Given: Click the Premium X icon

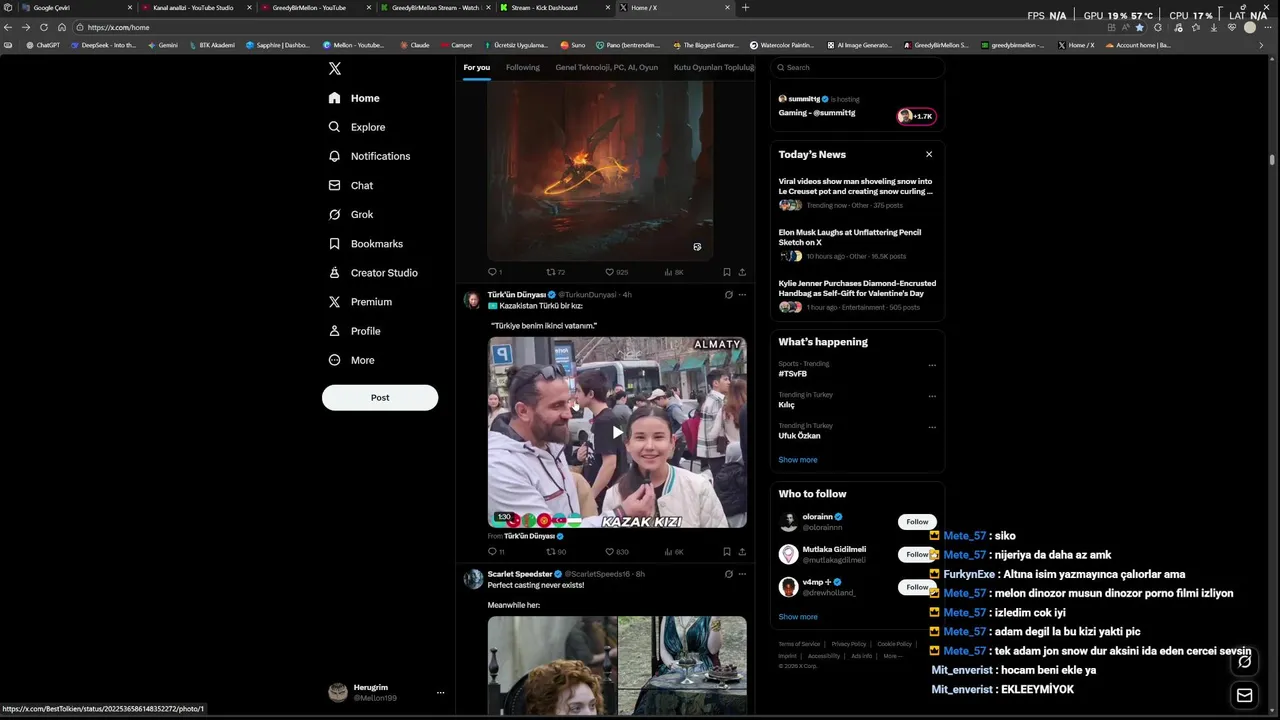Looking at the screenshot, I should click(x=335, y=301).
